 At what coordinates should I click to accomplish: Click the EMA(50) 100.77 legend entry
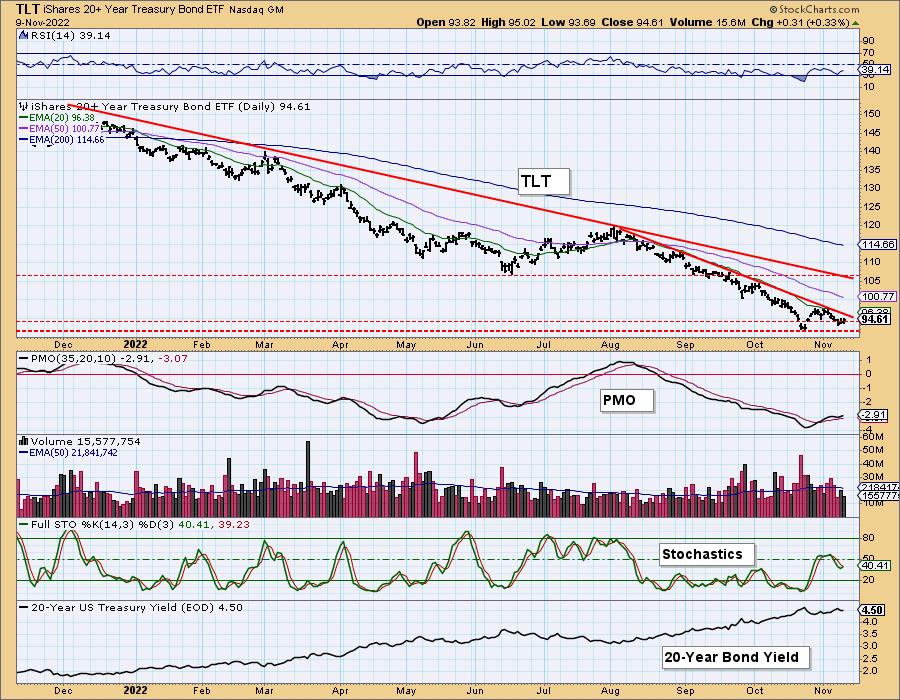(x=60, y=129)
